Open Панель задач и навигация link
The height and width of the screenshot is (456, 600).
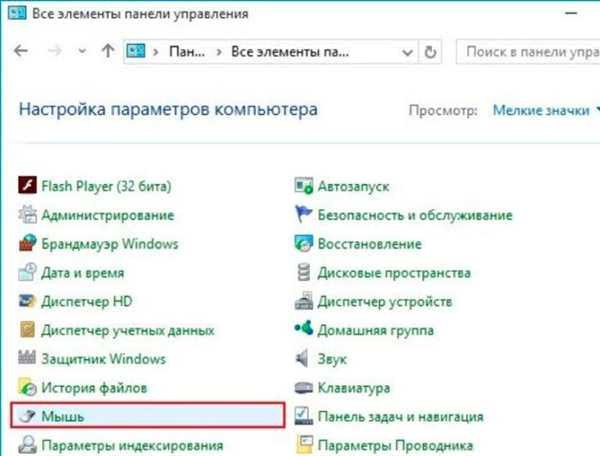(401, 416)
